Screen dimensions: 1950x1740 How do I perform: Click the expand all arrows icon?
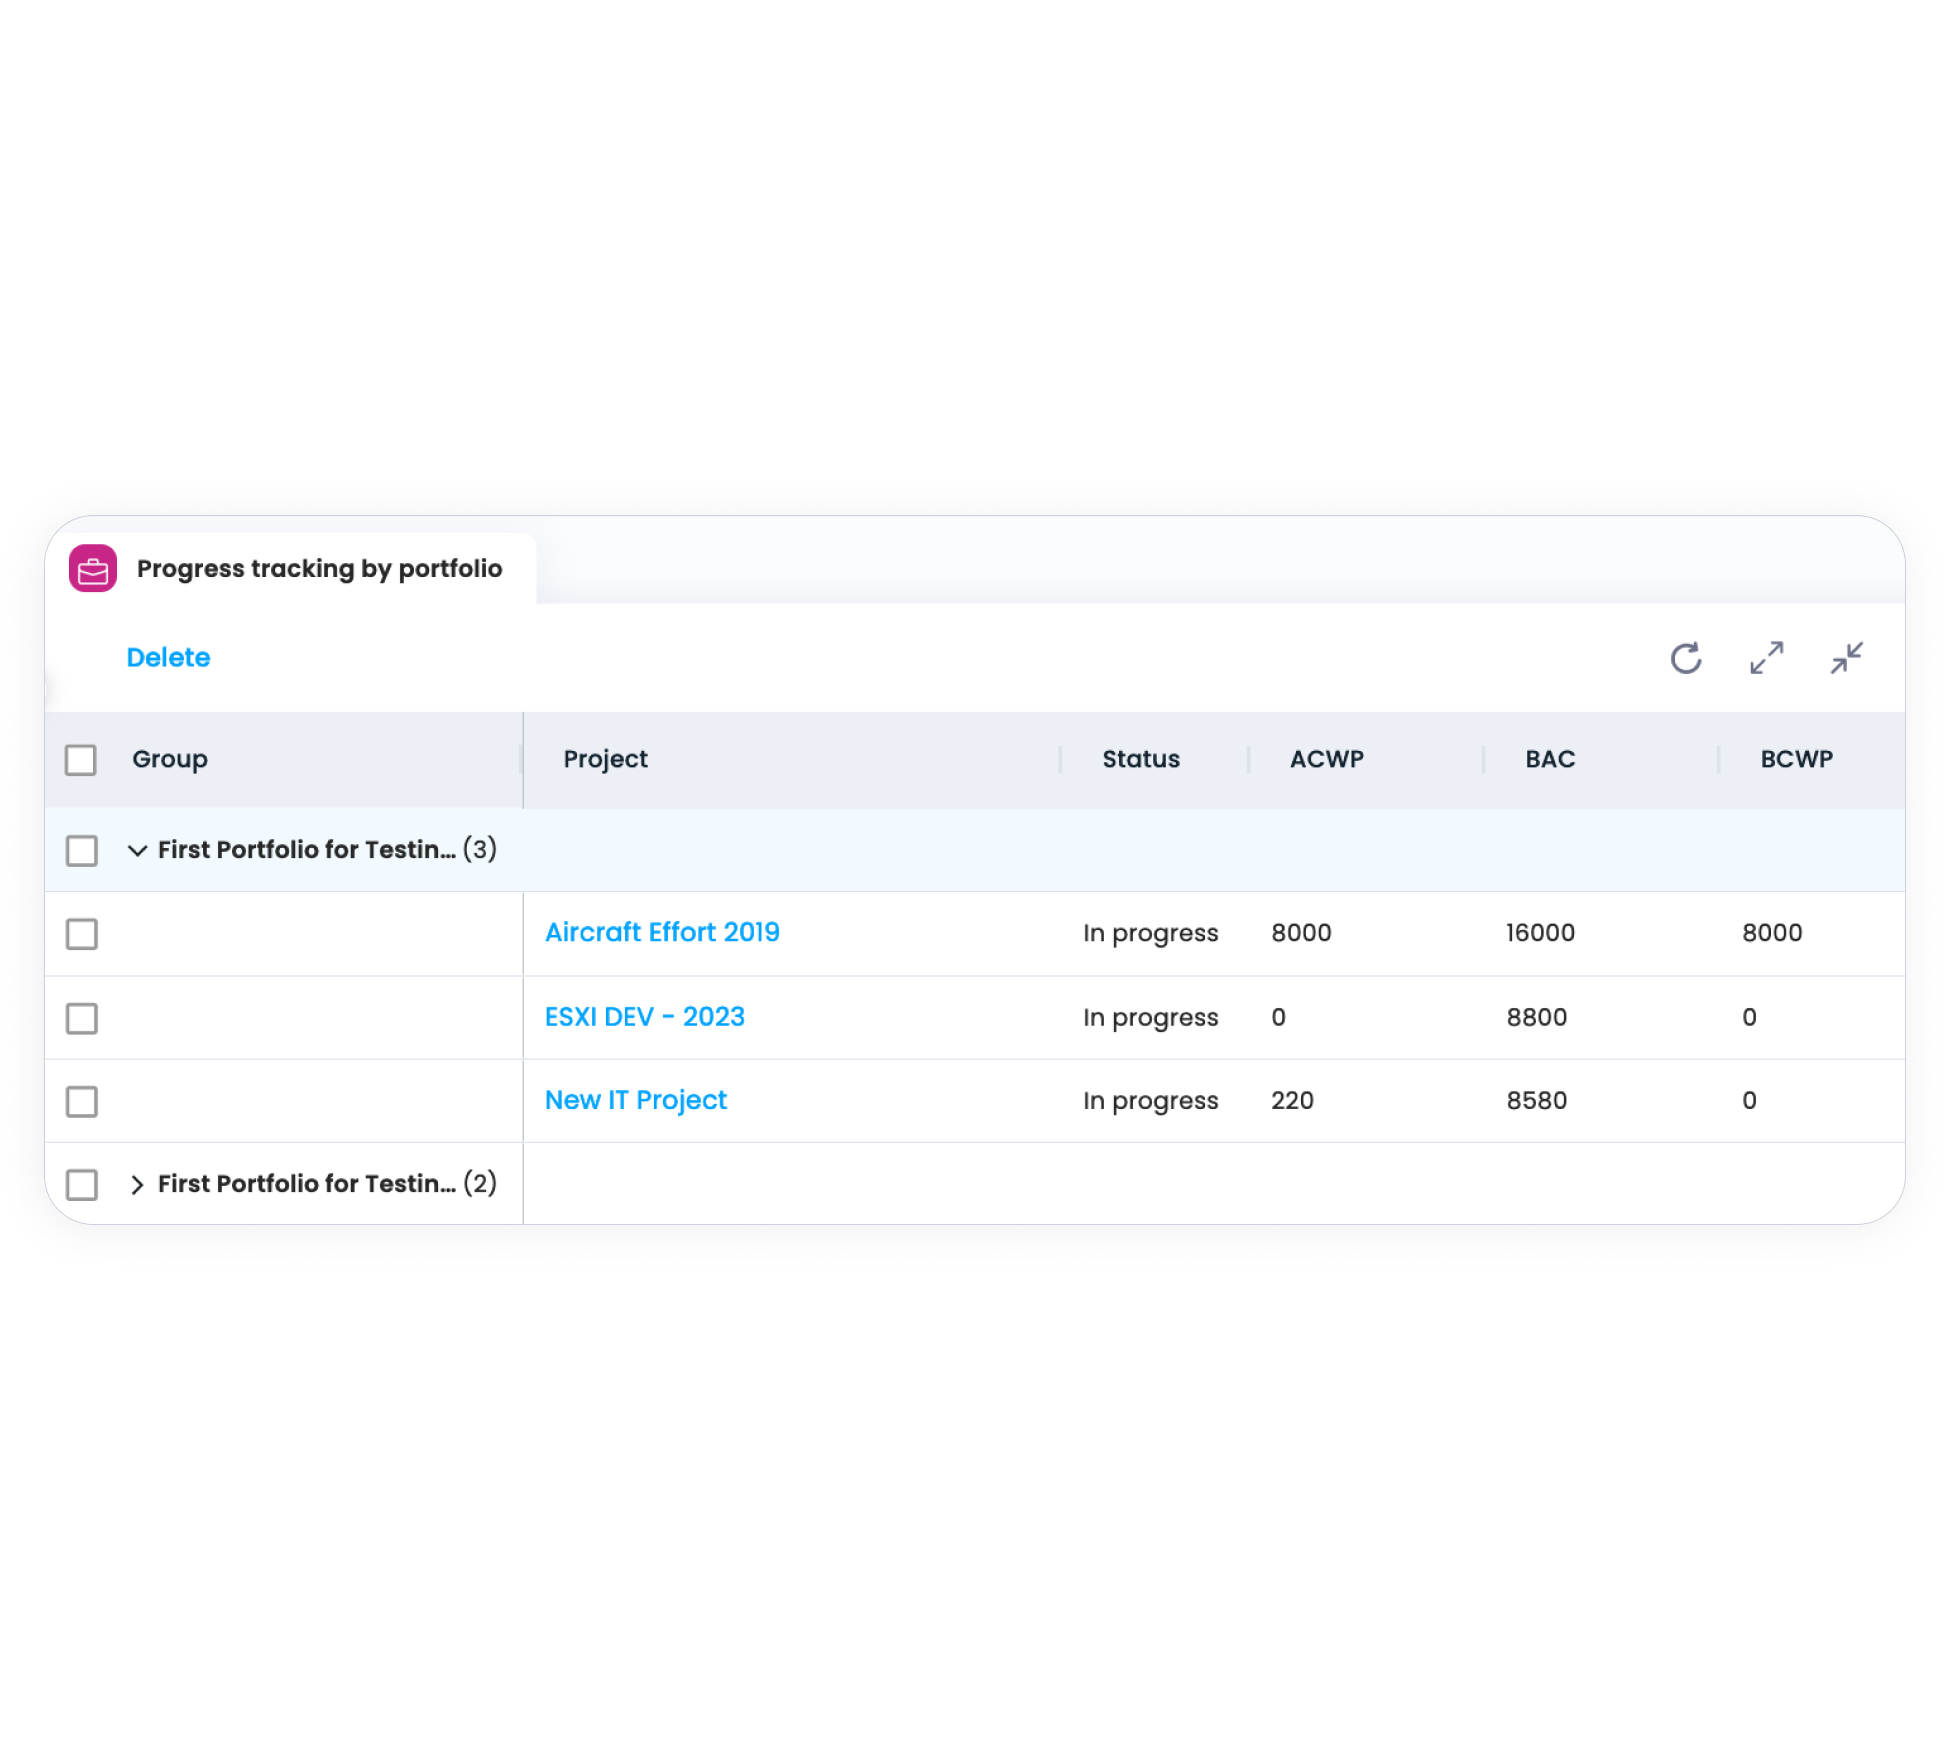pyautogui.click(x=1767, y=658)
